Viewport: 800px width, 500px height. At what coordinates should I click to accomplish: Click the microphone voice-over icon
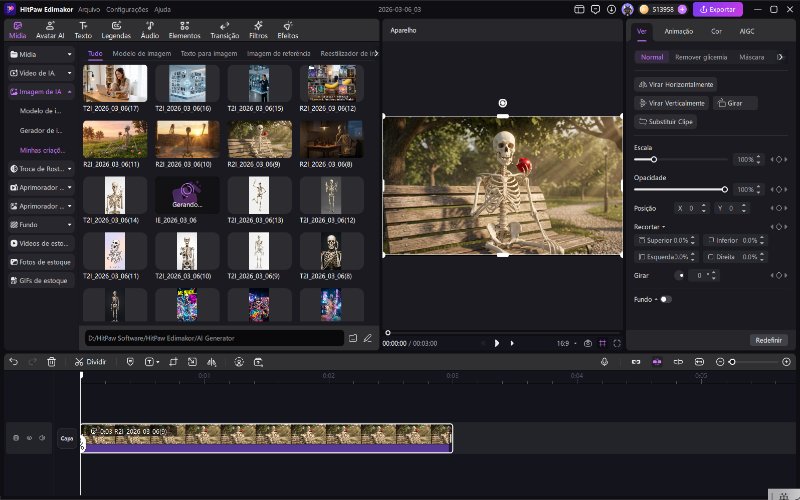click(x=605, y=361)
